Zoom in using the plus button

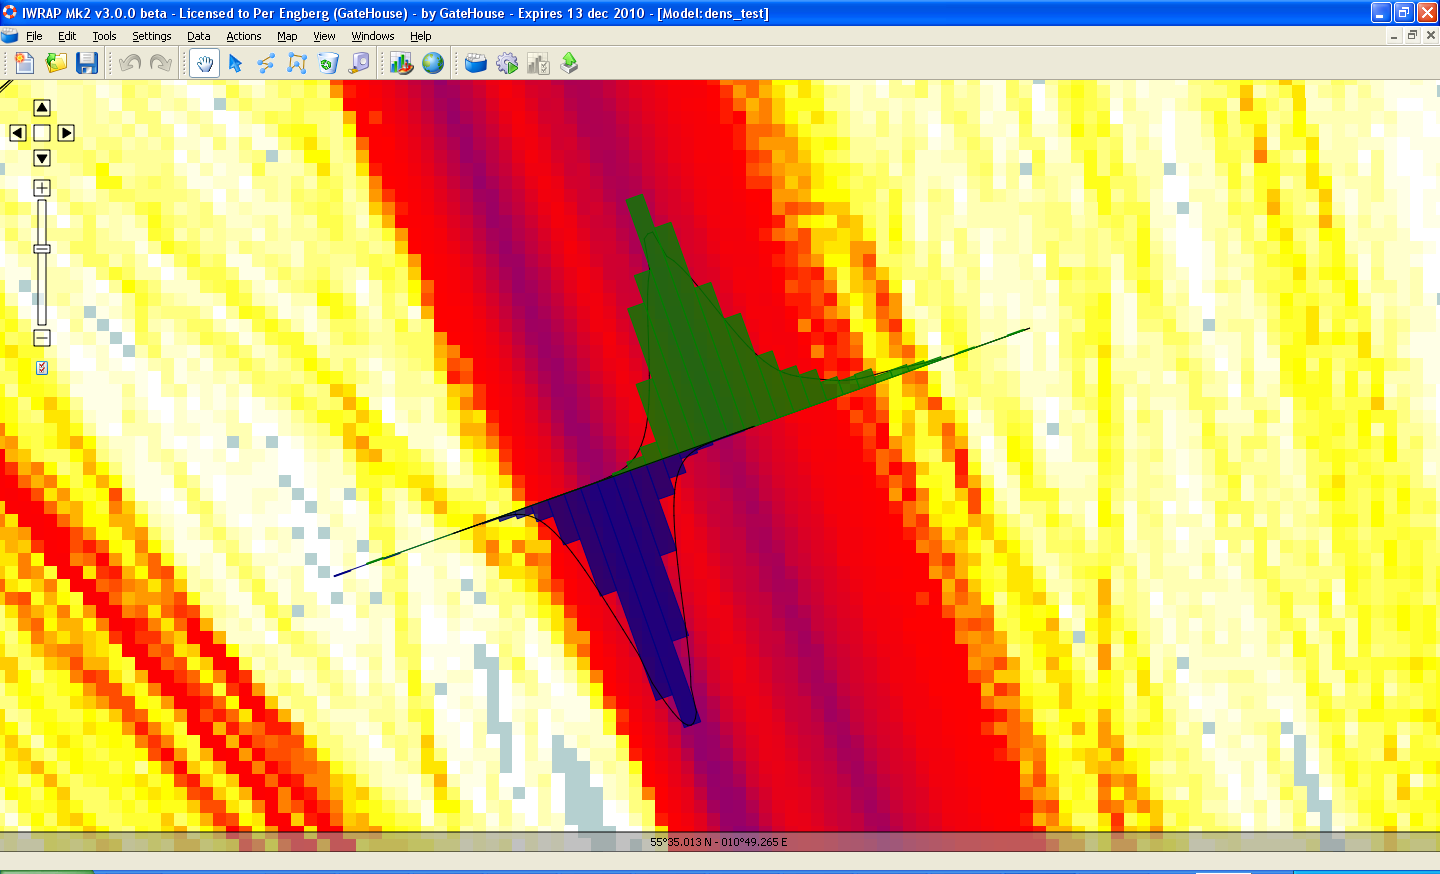click(42, 188)
